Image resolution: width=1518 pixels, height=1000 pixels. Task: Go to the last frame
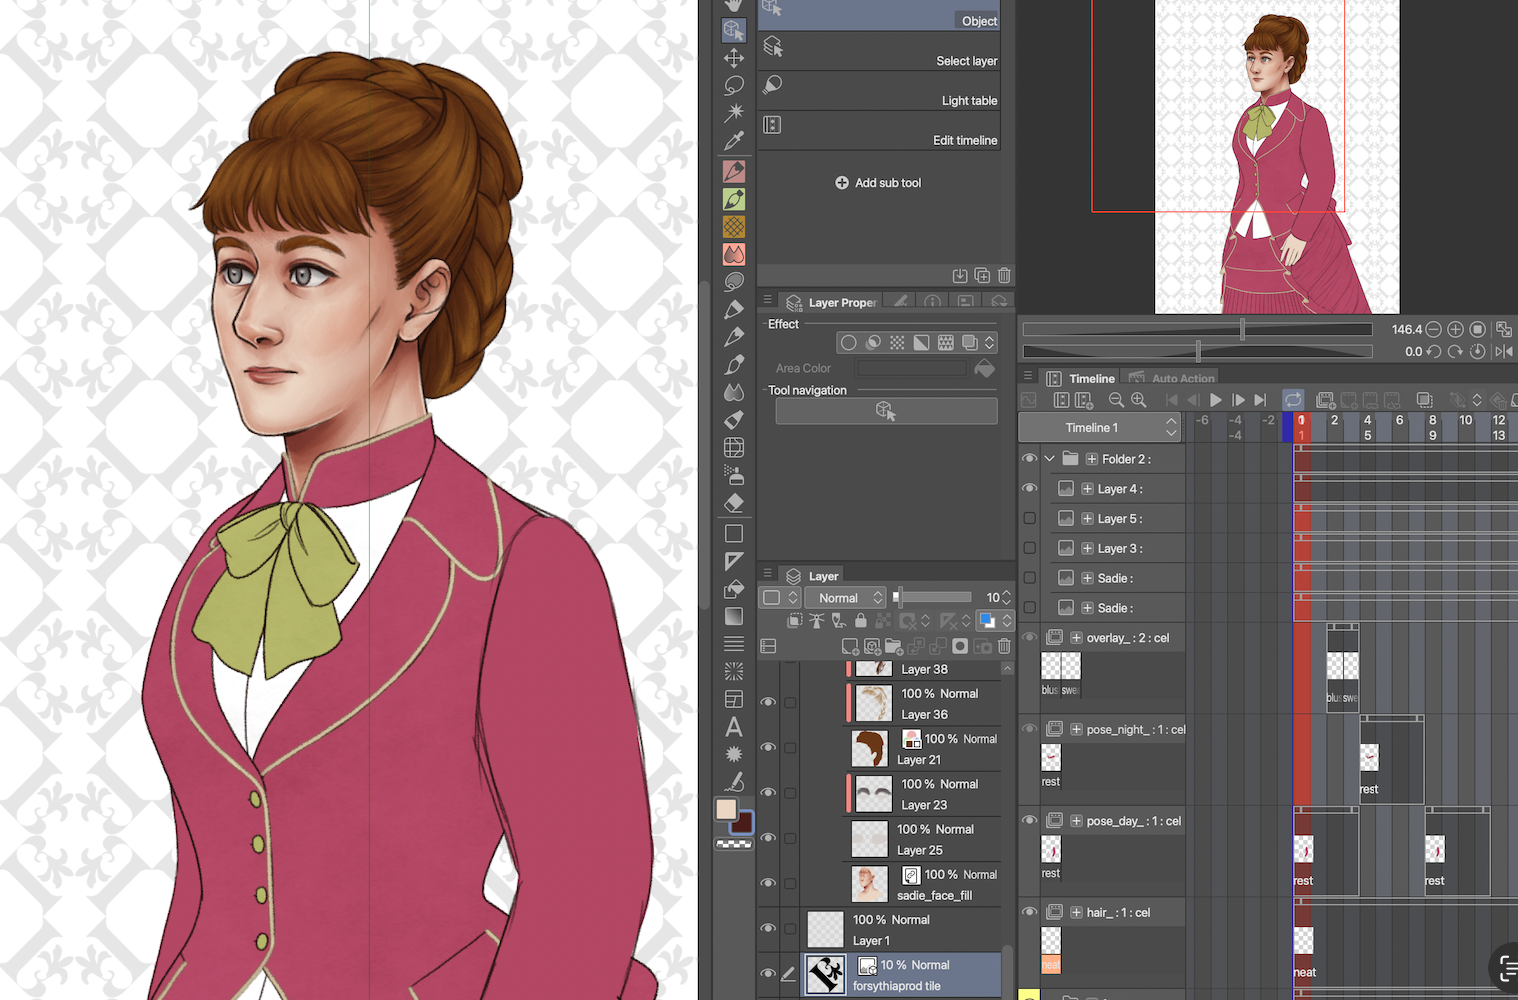[1260, 400]
